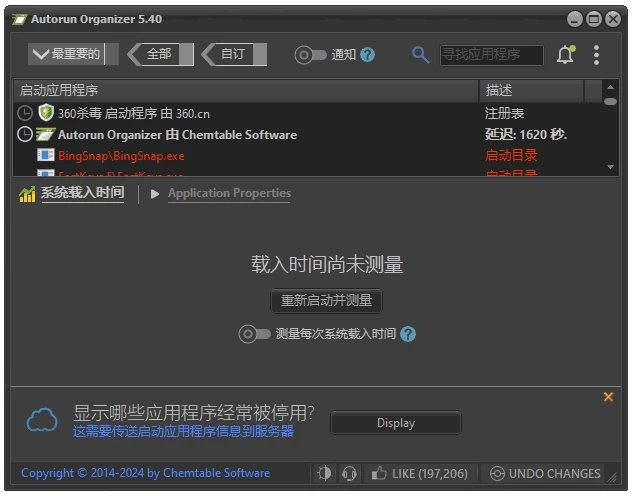Enable the 测量每次系统载入时间 switch
Image resolution: width=632 pixels, height=496 pixels.
click(x=254, y=334)
